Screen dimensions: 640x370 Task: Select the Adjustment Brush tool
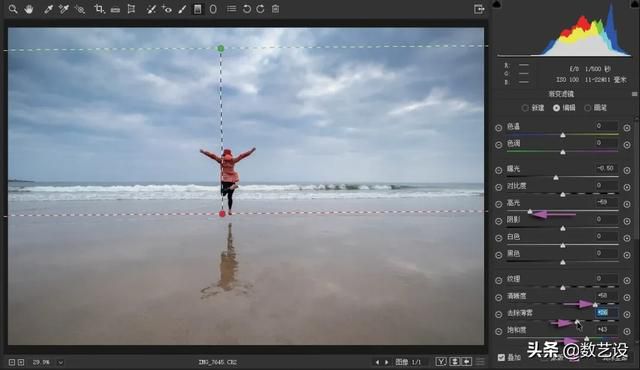[x=182, y=9]
